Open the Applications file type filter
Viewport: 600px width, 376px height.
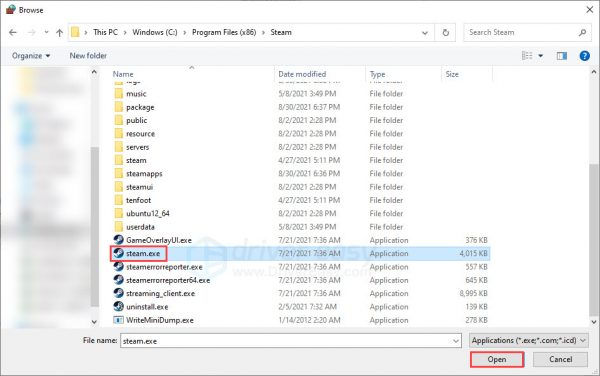[528, 340]
